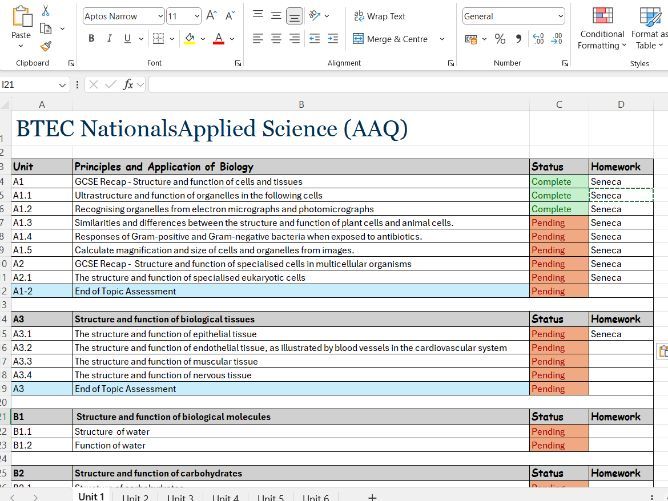Apply borders using the Borders icon
668x501 pixels.
tap(158, 39)
